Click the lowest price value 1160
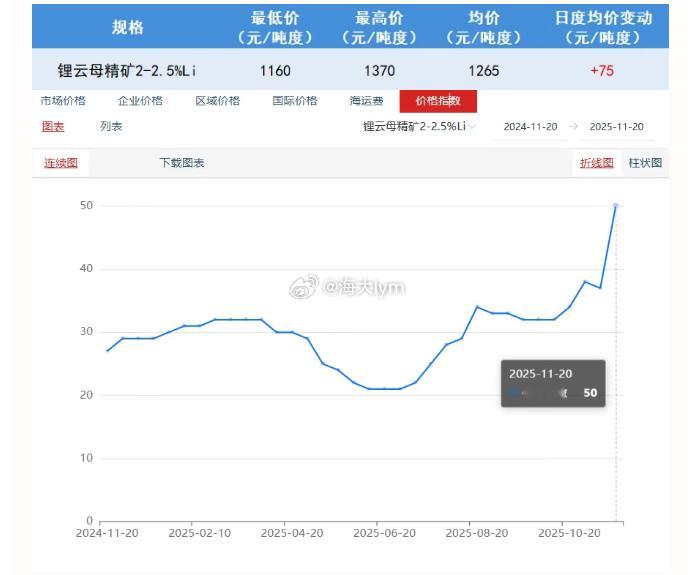Image resolution: width=698 pixels, height=575 pixels. point(275,71)
